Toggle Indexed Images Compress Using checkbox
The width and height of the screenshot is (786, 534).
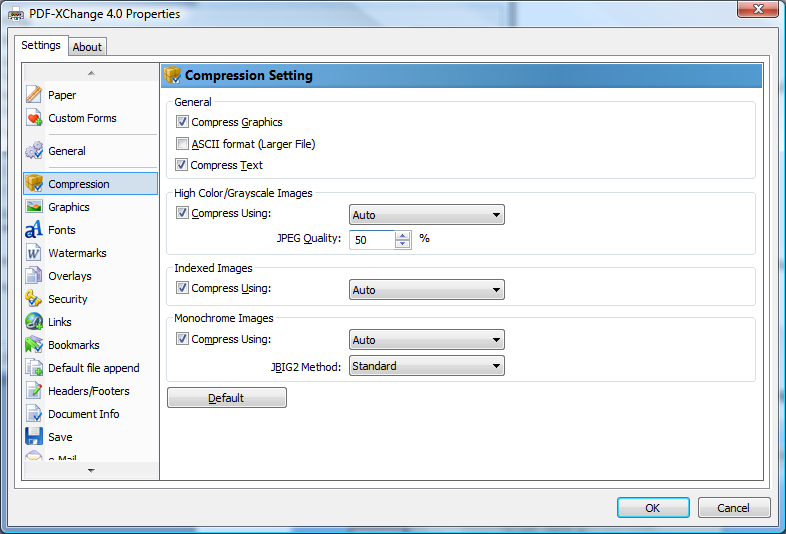(x=182, y=288)
